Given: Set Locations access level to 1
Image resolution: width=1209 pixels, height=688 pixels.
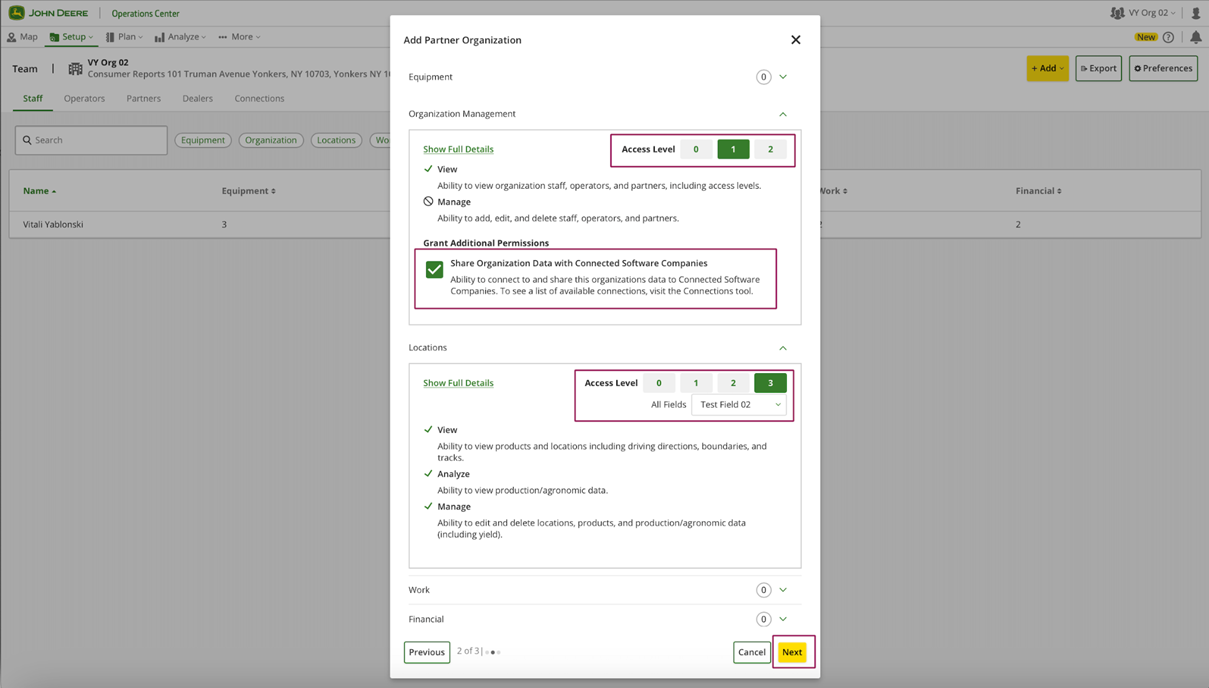Looking at the screenshot, I should point(696,383).
